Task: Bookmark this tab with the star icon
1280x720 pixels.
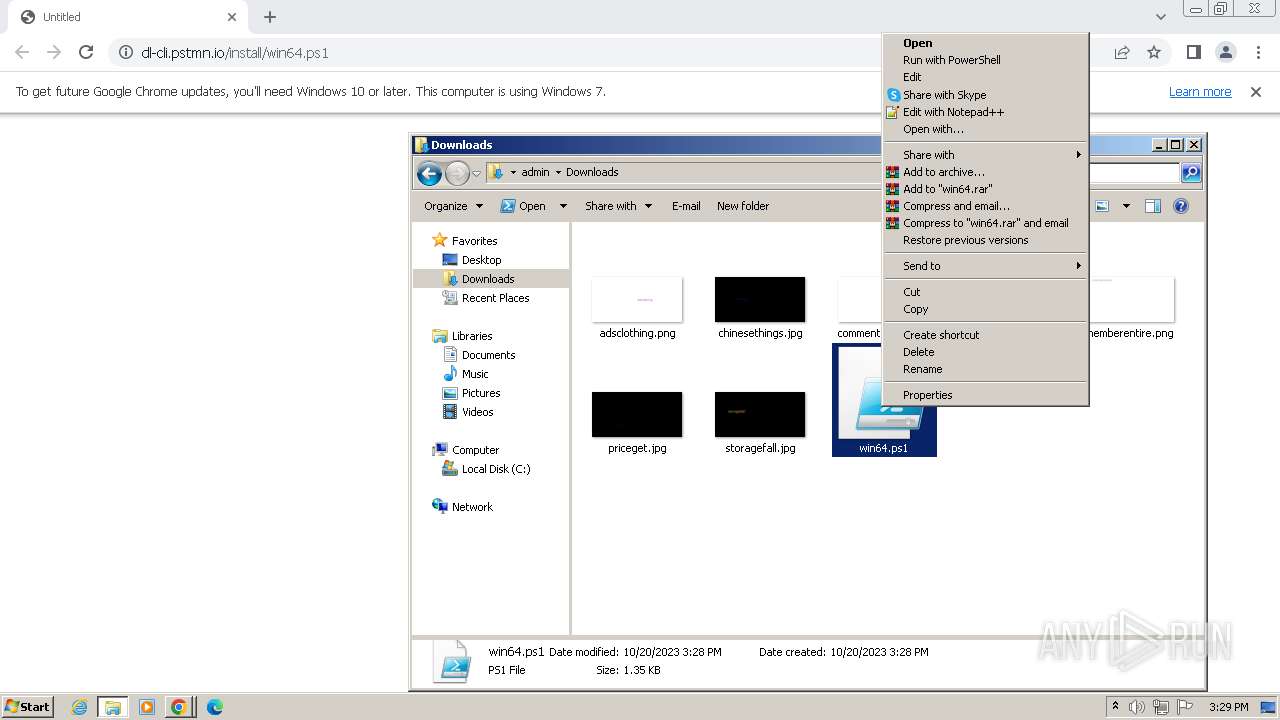Action: point(1154,52)
